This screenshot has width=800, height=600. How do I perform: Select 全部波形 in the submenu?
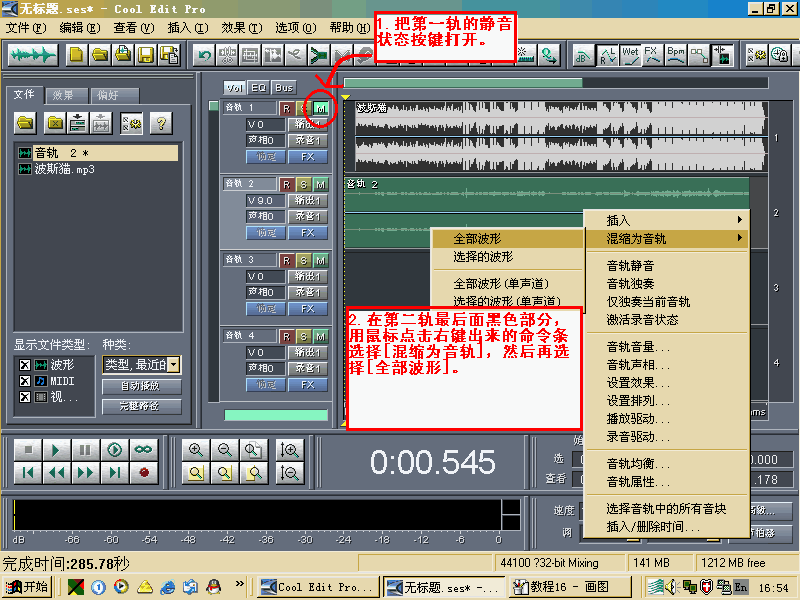click(x=508, y=238)
